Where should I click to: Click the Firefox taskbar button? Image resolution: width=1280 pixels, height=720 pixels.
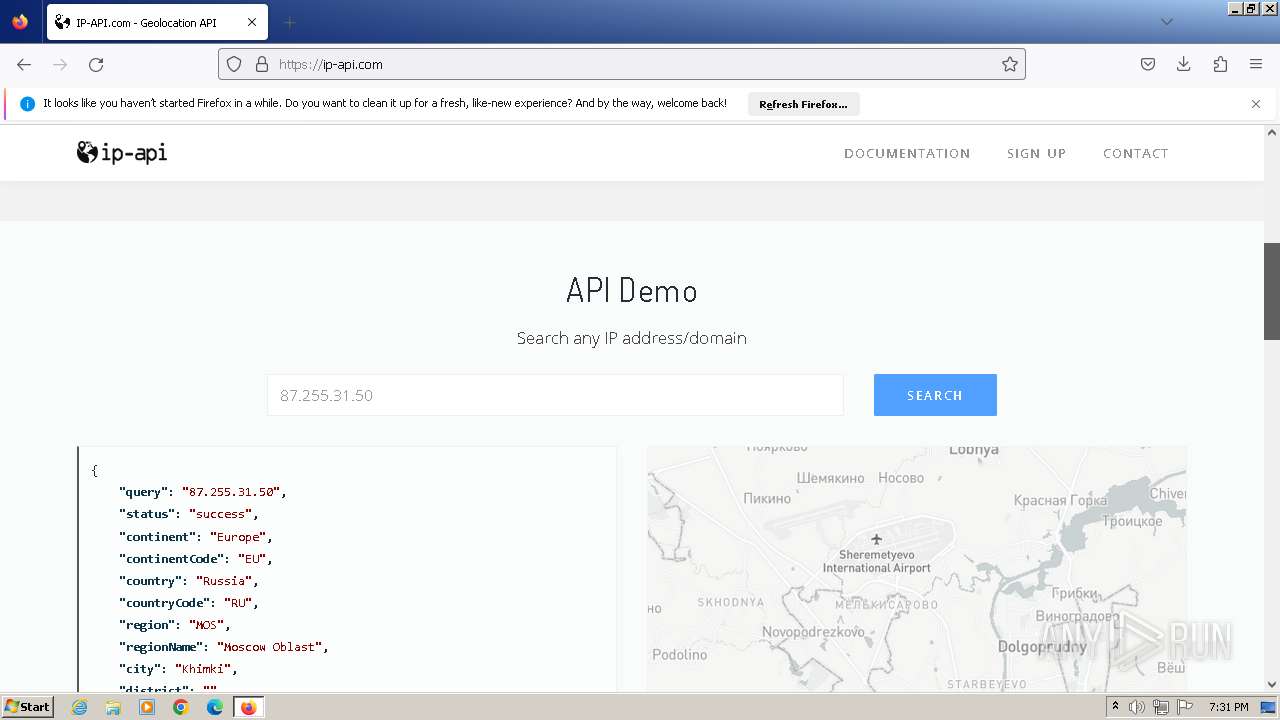249,707
